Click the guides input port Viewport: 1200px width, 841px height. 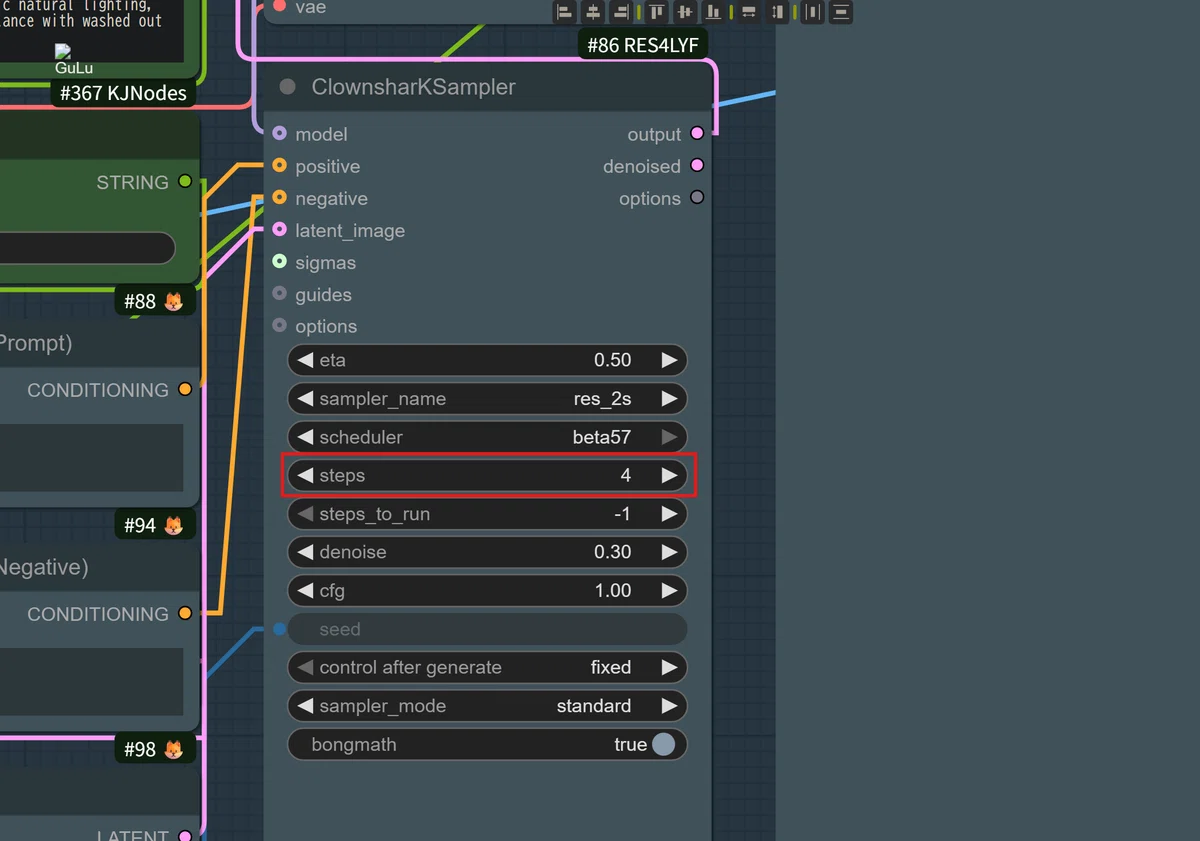tap(279, 294)
